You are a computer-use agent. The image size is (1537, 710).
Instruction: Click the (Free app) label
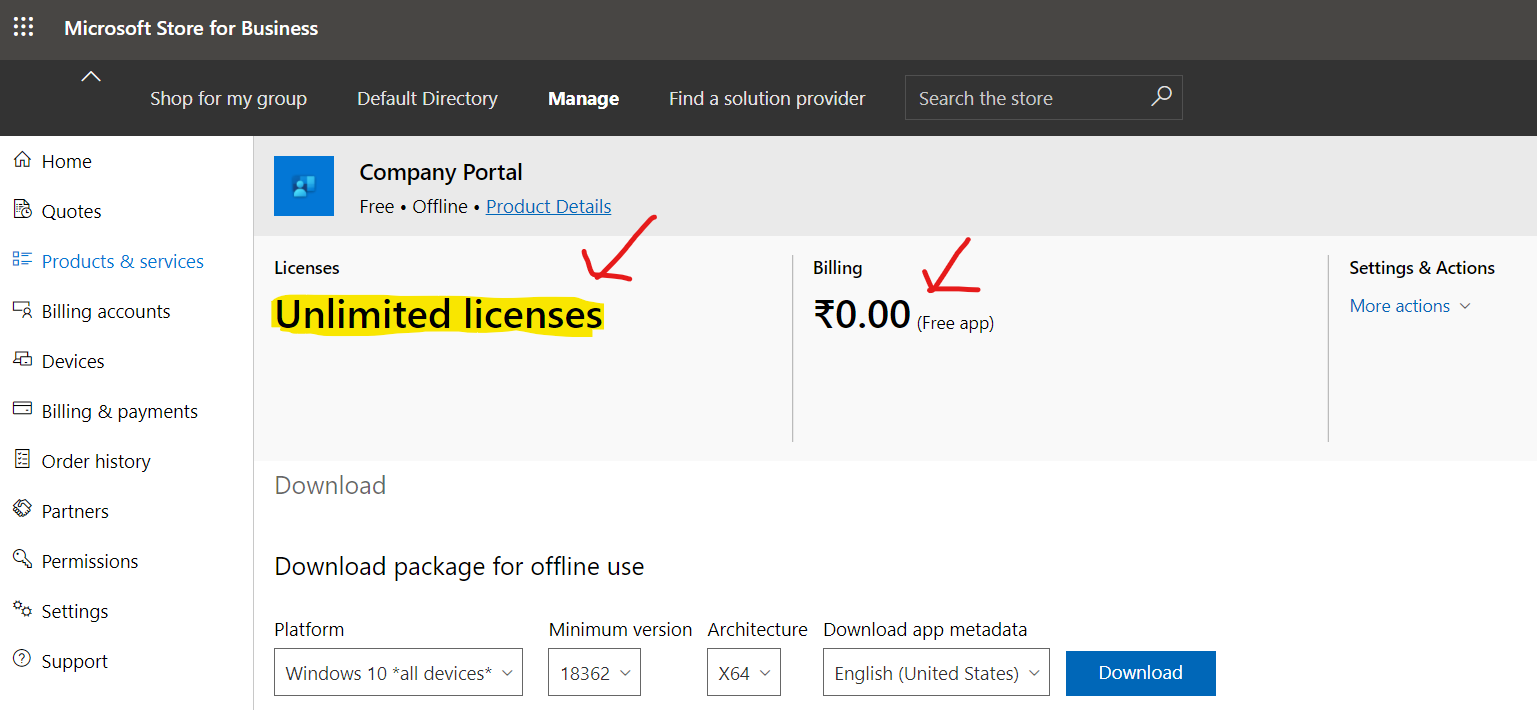coord(955,323)
